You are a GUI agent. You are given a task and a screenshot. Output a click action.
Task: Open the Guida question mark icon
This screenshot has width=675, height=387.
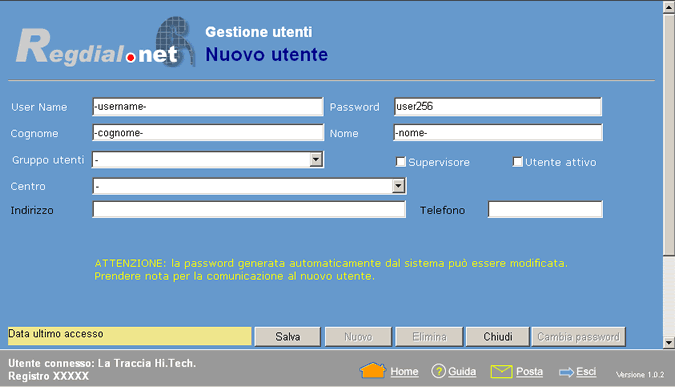438,371
